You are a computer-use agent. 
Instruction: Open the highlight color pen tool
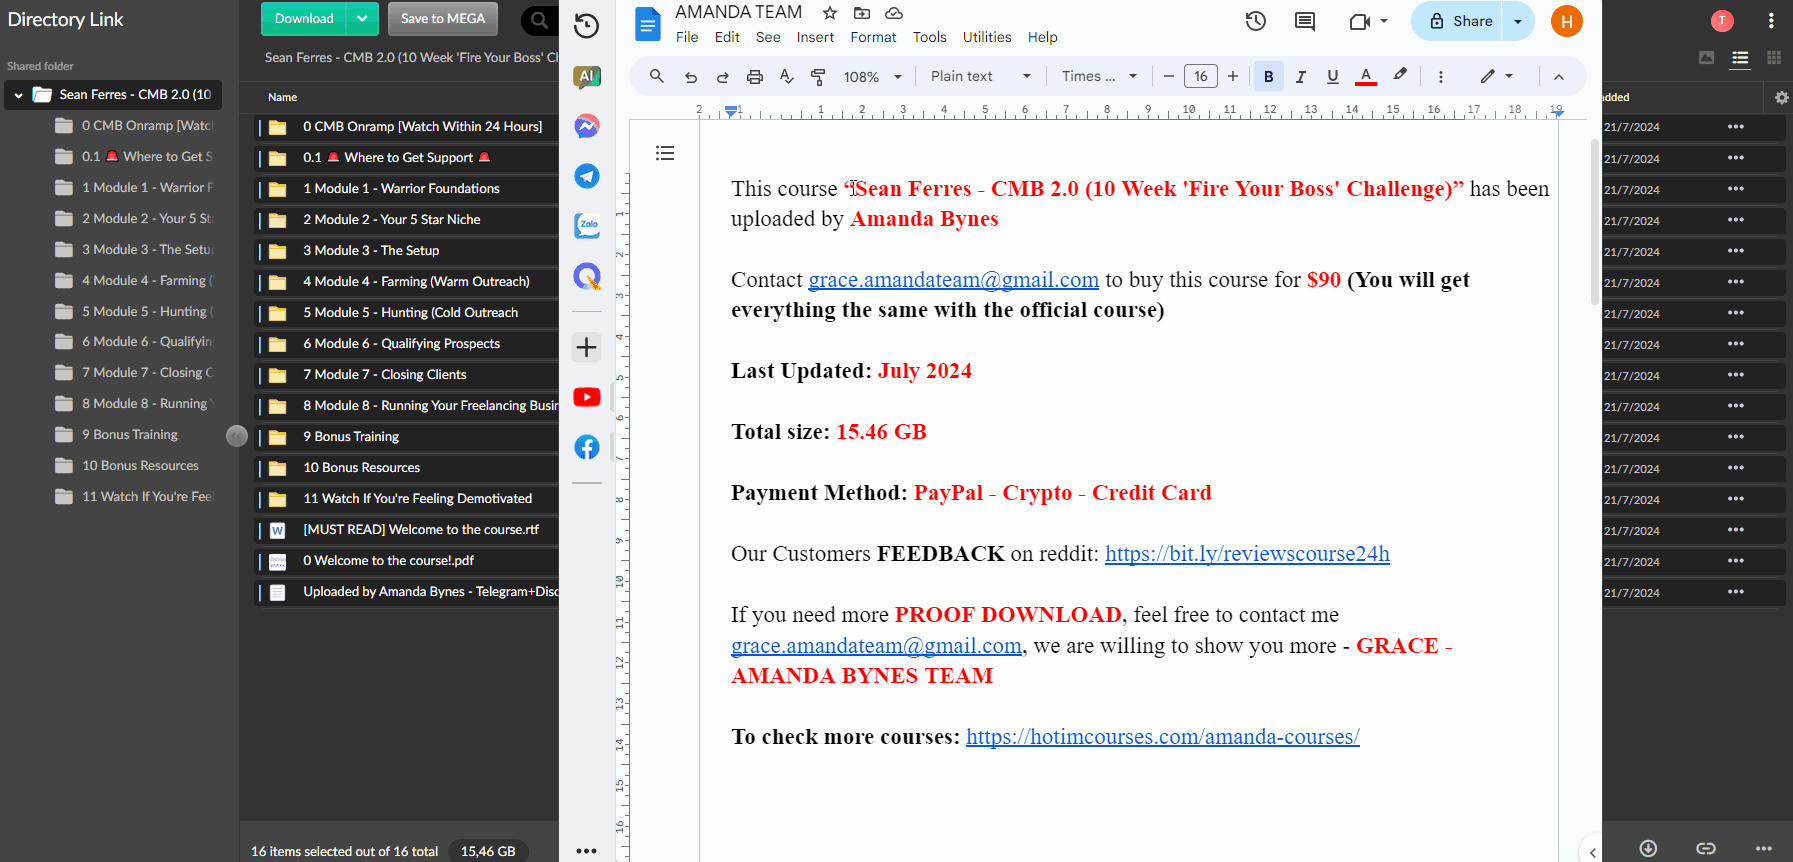(x=1400, y=76)
